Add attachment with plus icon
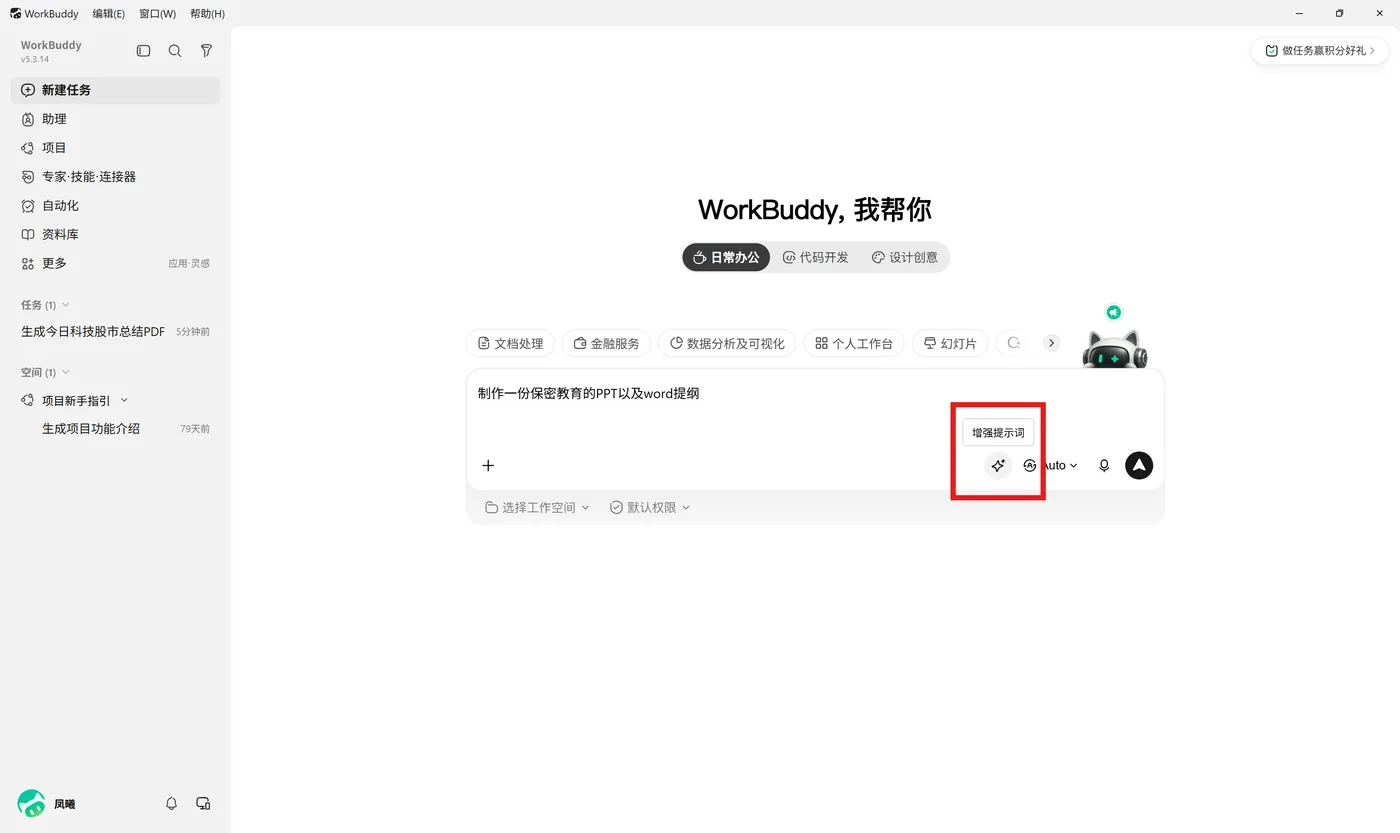The width and height of the screenshot is (1400, 833). pyautogui.click(x=488, y=465)
